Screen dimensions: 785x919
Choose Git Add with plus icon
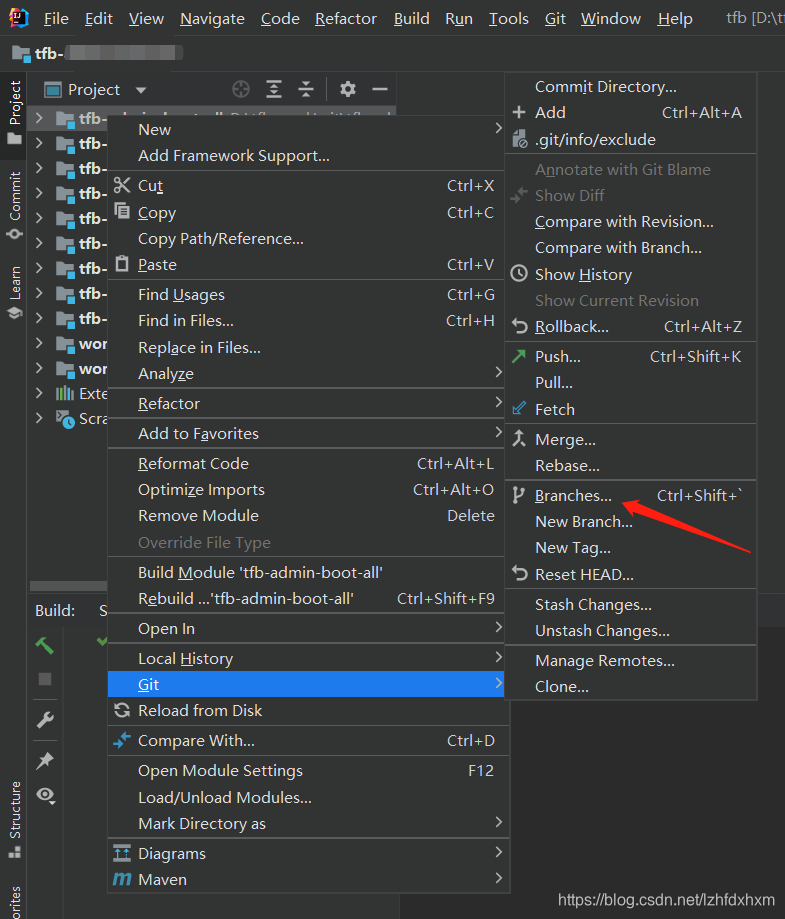pyautogui.click(x=631, y=113)
